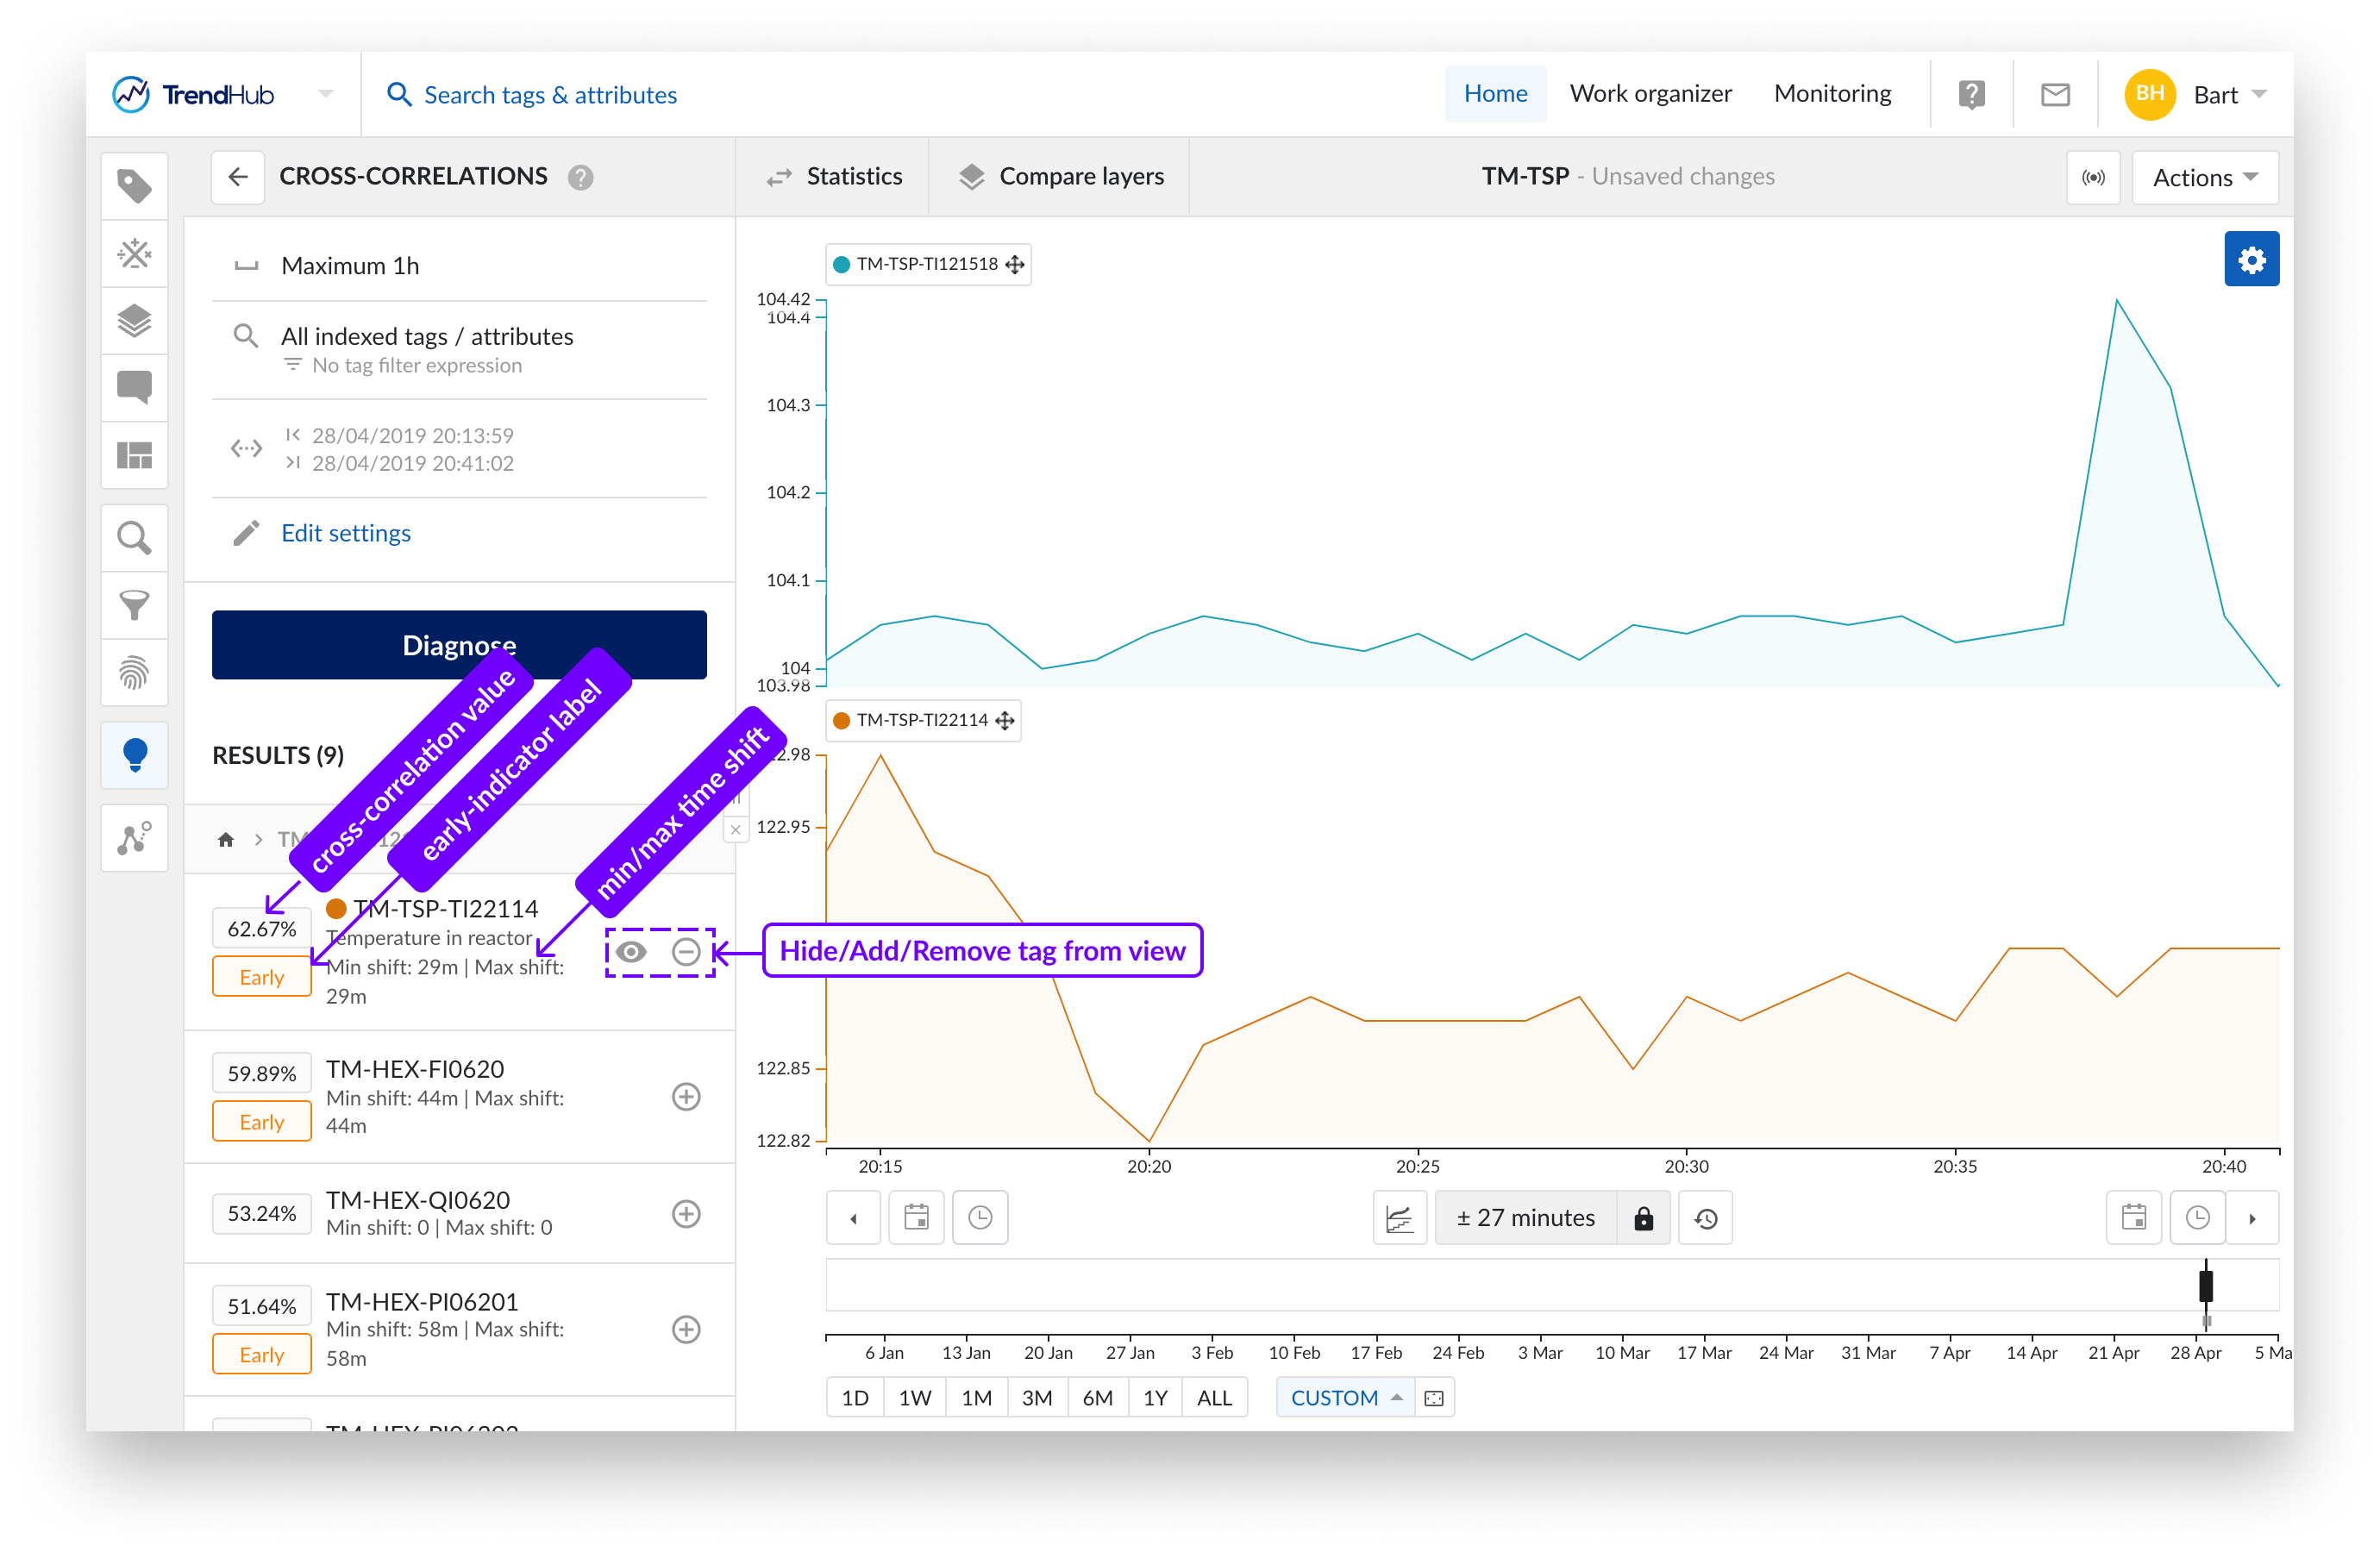Toggle the lock beside ± 27 minutes
Image resolution: width=2380 pixels, height=1552 pixels.
pyautogui.click(x=1643, y=1218)
